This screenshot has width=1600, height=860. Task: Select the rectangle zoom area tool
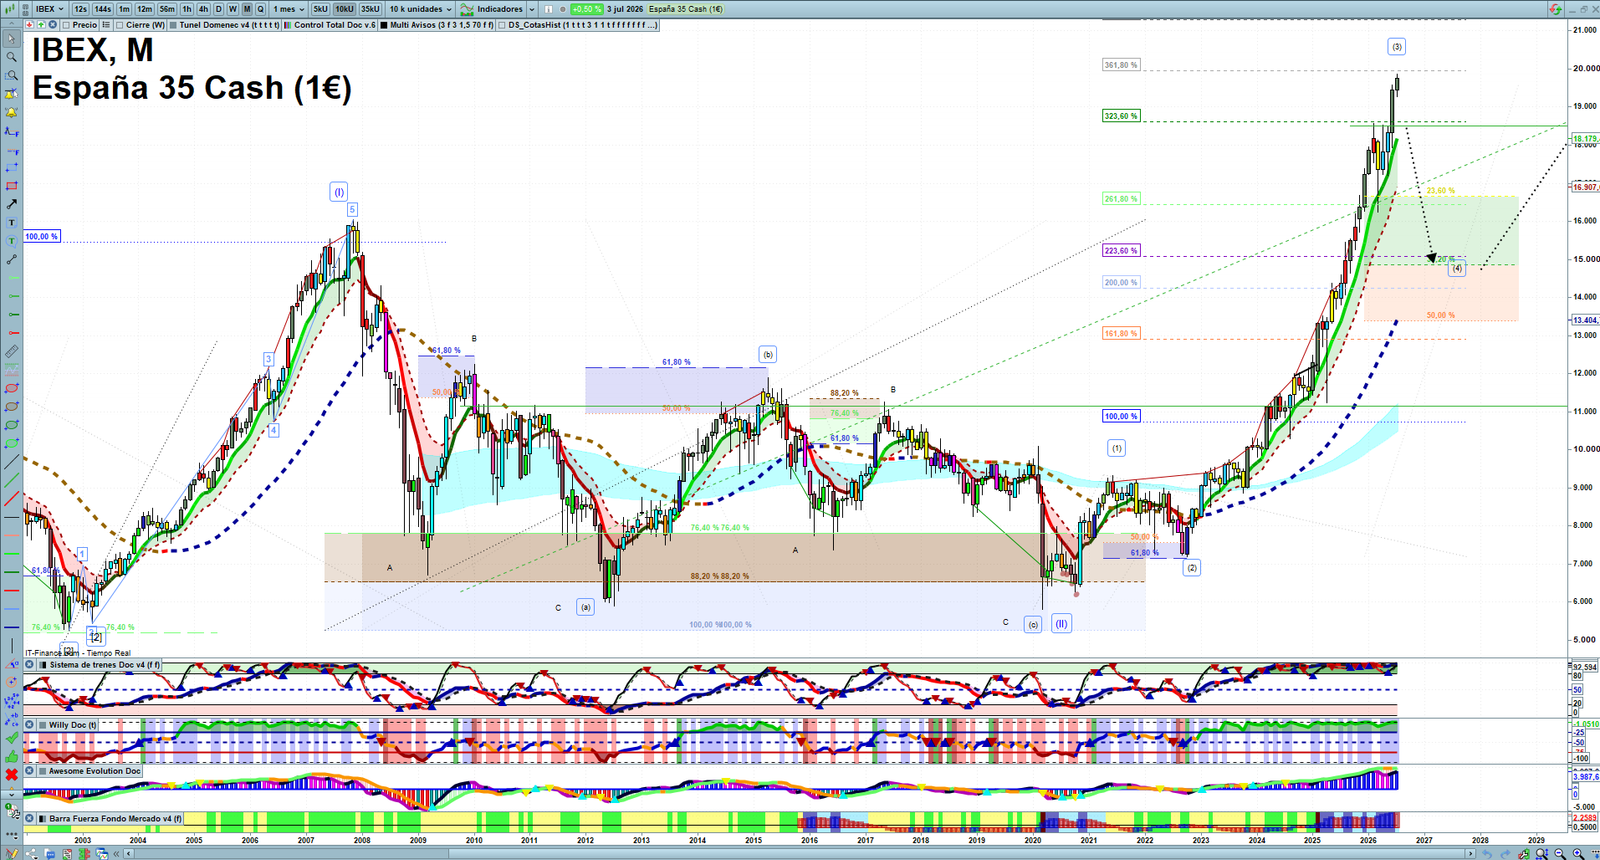pos(12,75)
